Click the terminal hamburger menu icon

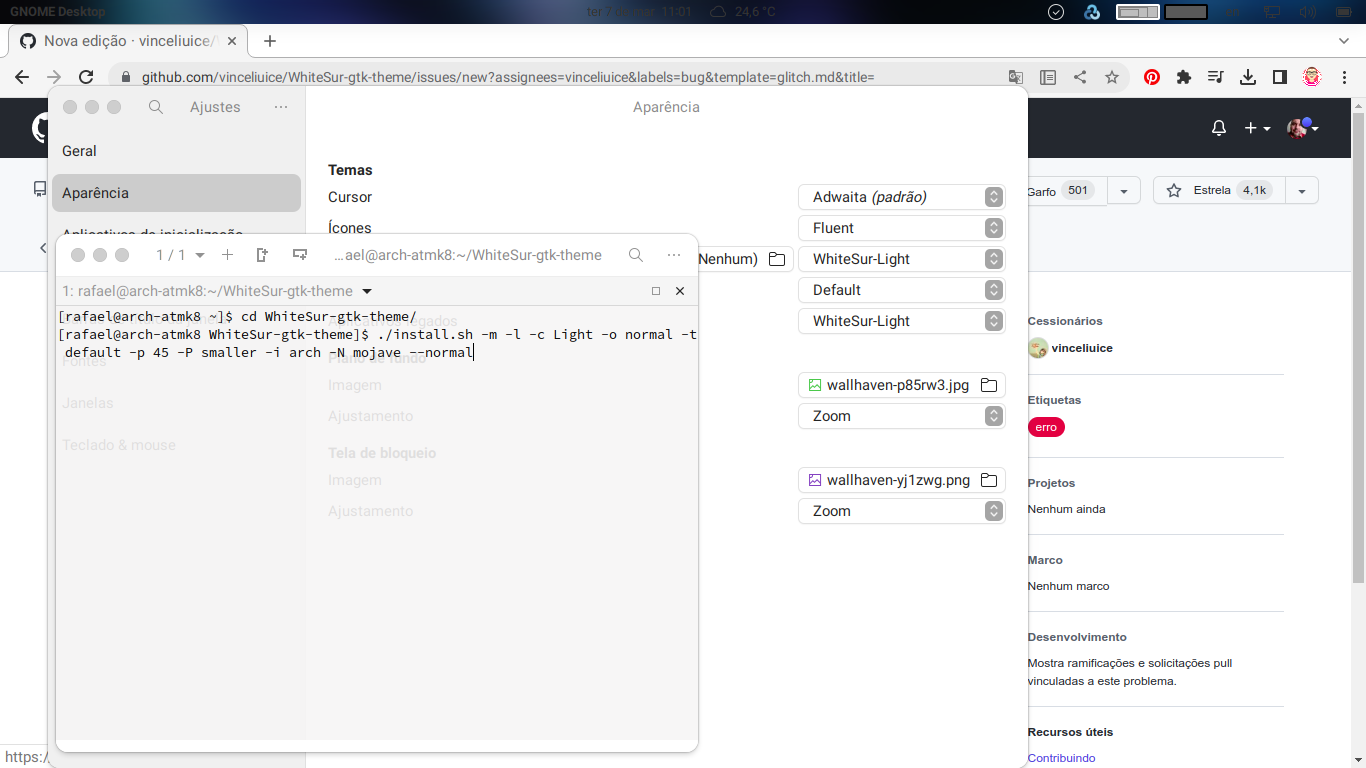(x=675, y=255)
